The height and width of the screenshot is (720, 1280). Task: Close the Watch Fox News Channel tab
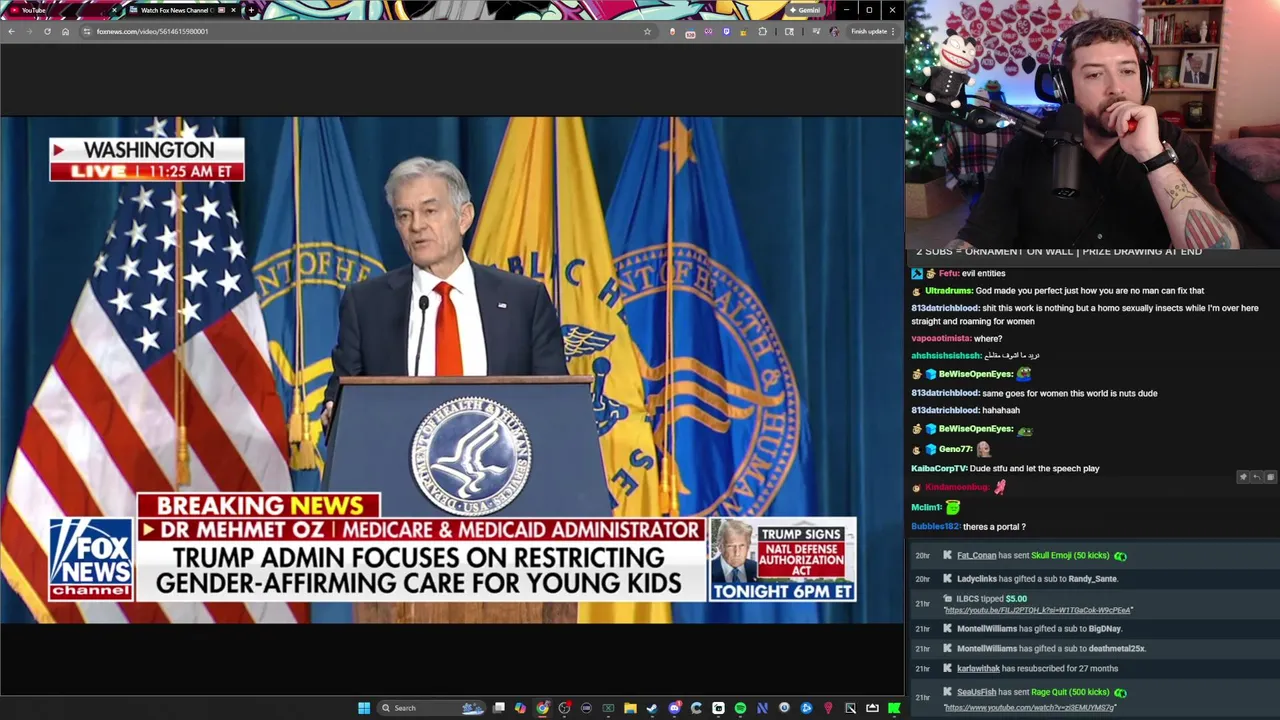233,10
